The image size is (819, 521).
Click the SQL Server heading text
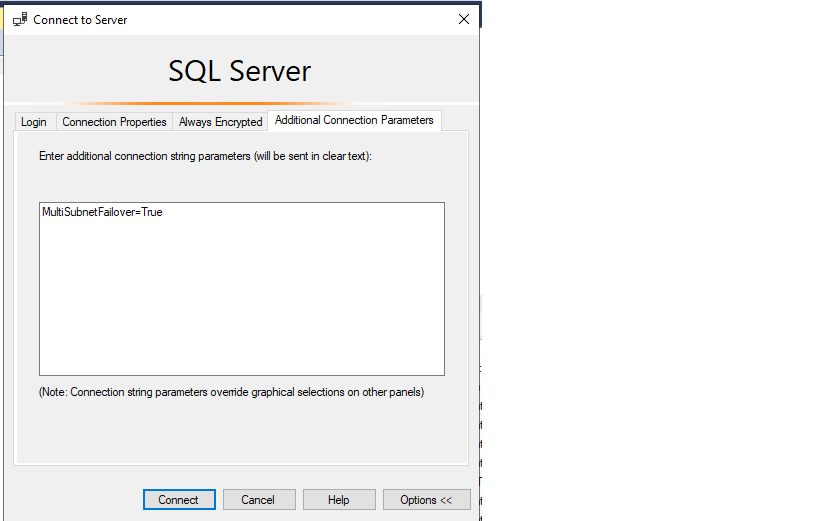(240, 71)
